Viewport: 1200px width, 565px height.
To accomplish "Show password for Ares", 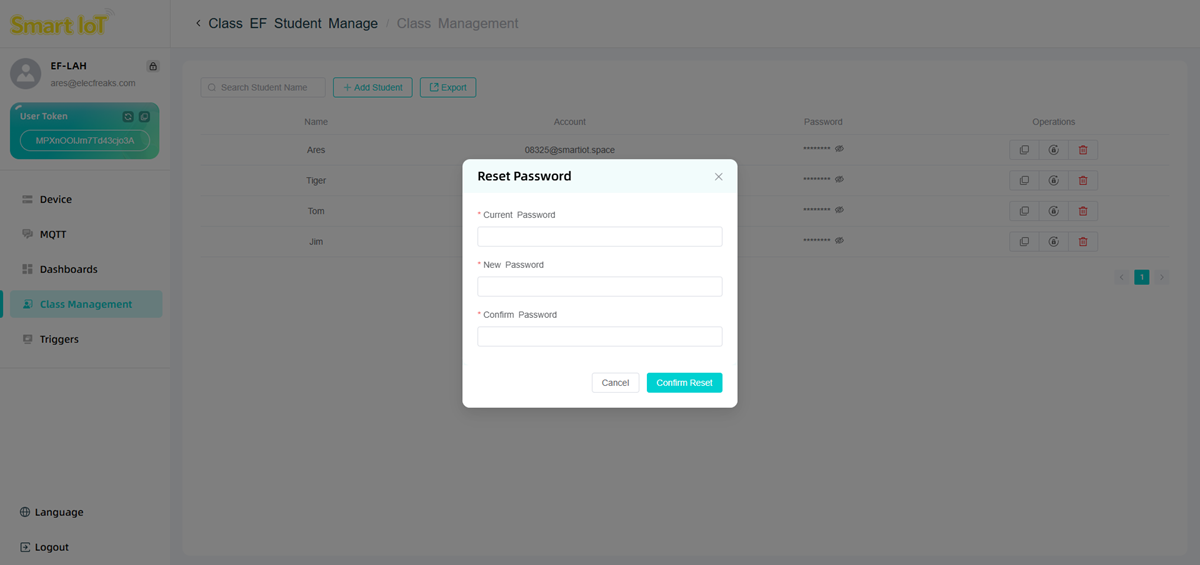I will point(840,149).
